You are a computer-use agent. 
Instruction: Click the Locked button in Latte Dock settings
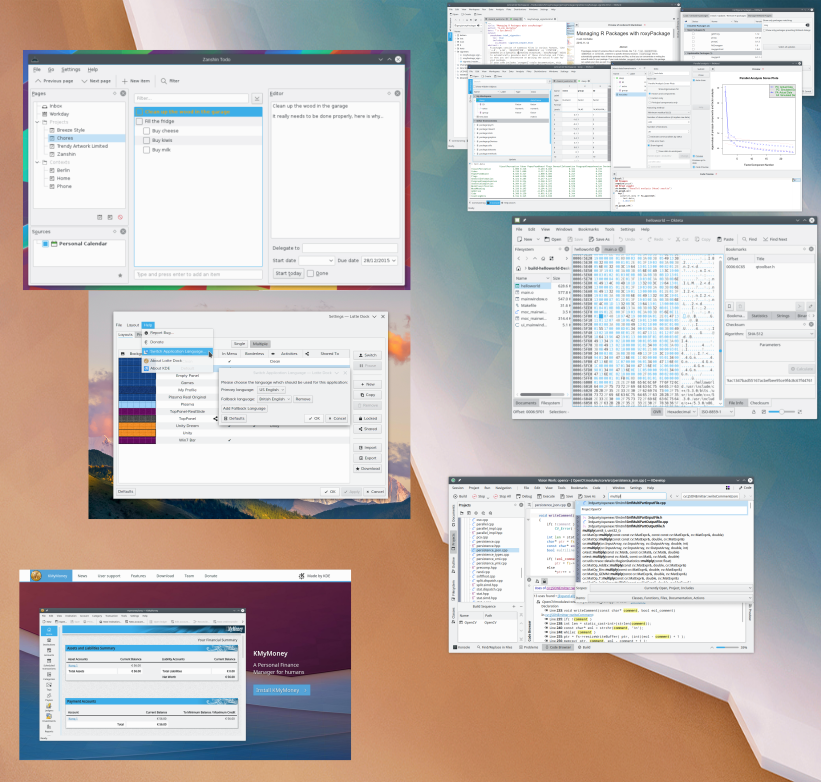(368, 418)
